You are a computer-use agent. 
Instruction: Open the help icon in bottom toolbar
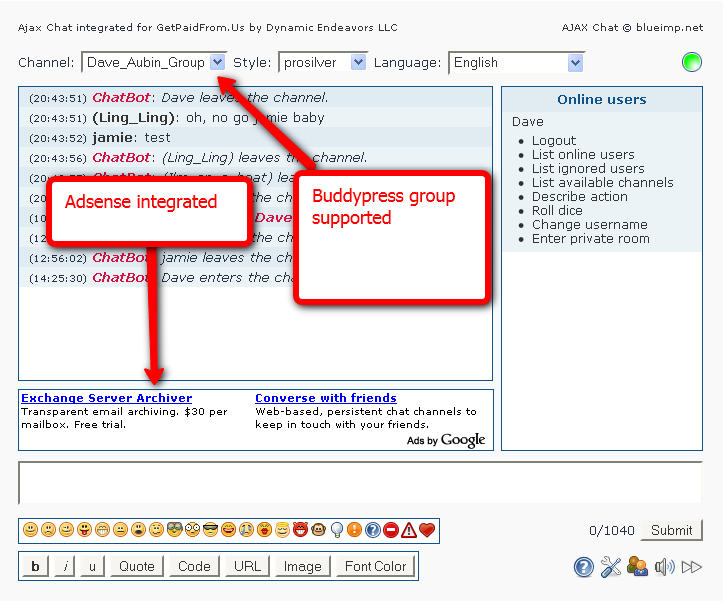[x=584, y=568]
